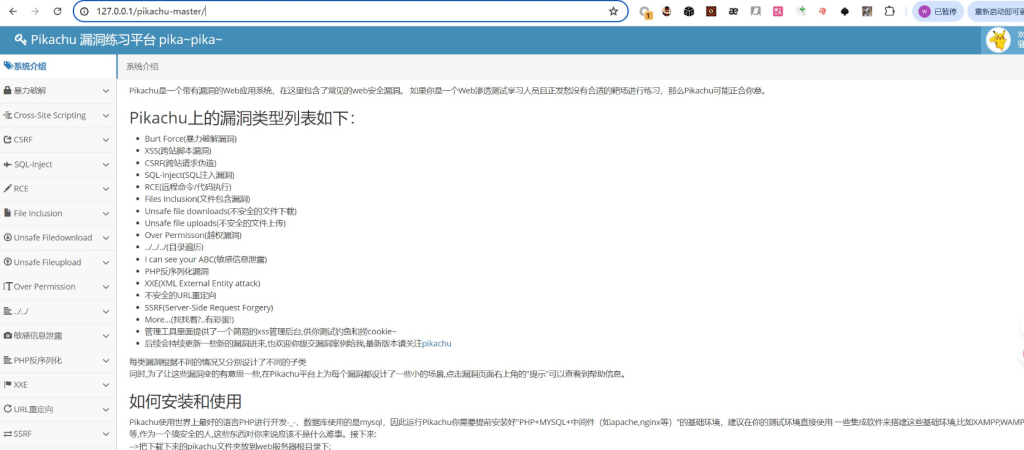Expand the 暴力破解 menu chevron

106,91
